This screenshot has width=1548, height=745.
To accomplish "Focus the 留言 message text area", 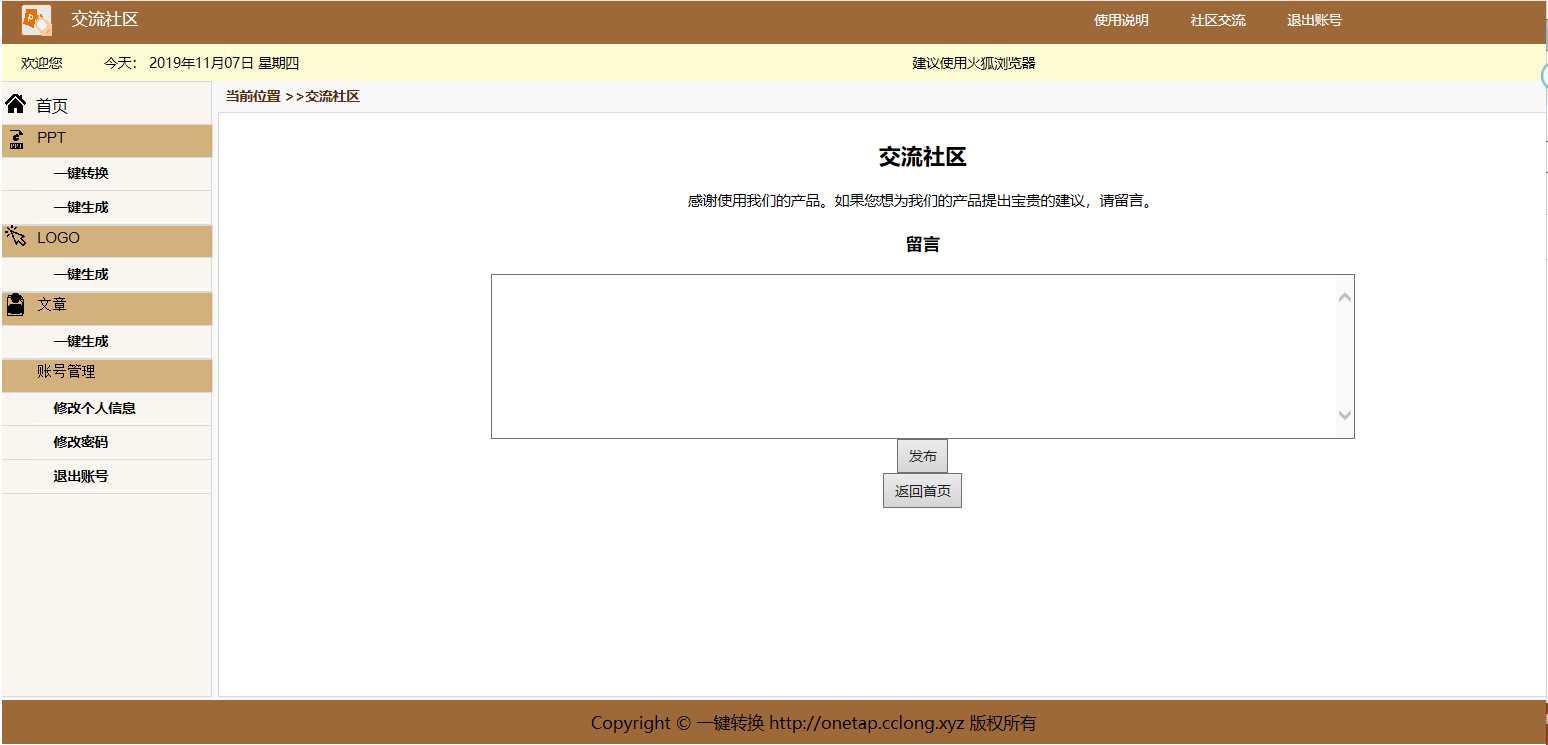I will tap(922, 356).
